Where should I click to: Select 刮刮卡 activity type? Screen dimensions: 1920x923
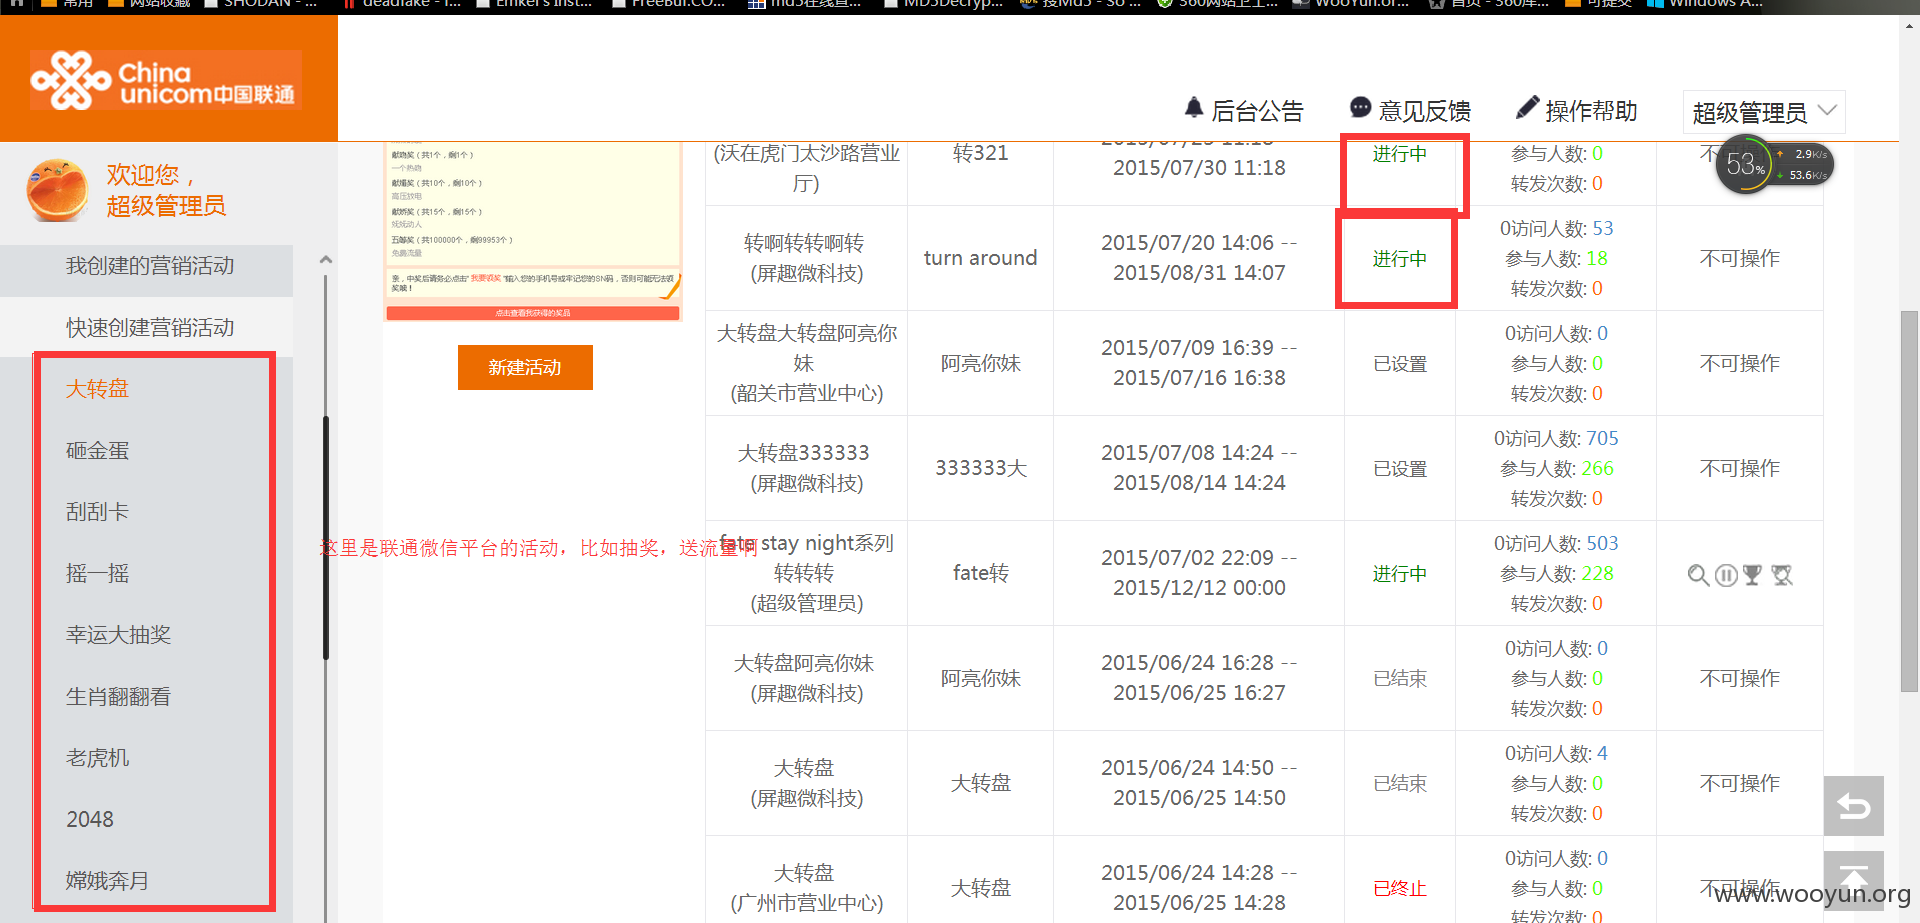97,512
